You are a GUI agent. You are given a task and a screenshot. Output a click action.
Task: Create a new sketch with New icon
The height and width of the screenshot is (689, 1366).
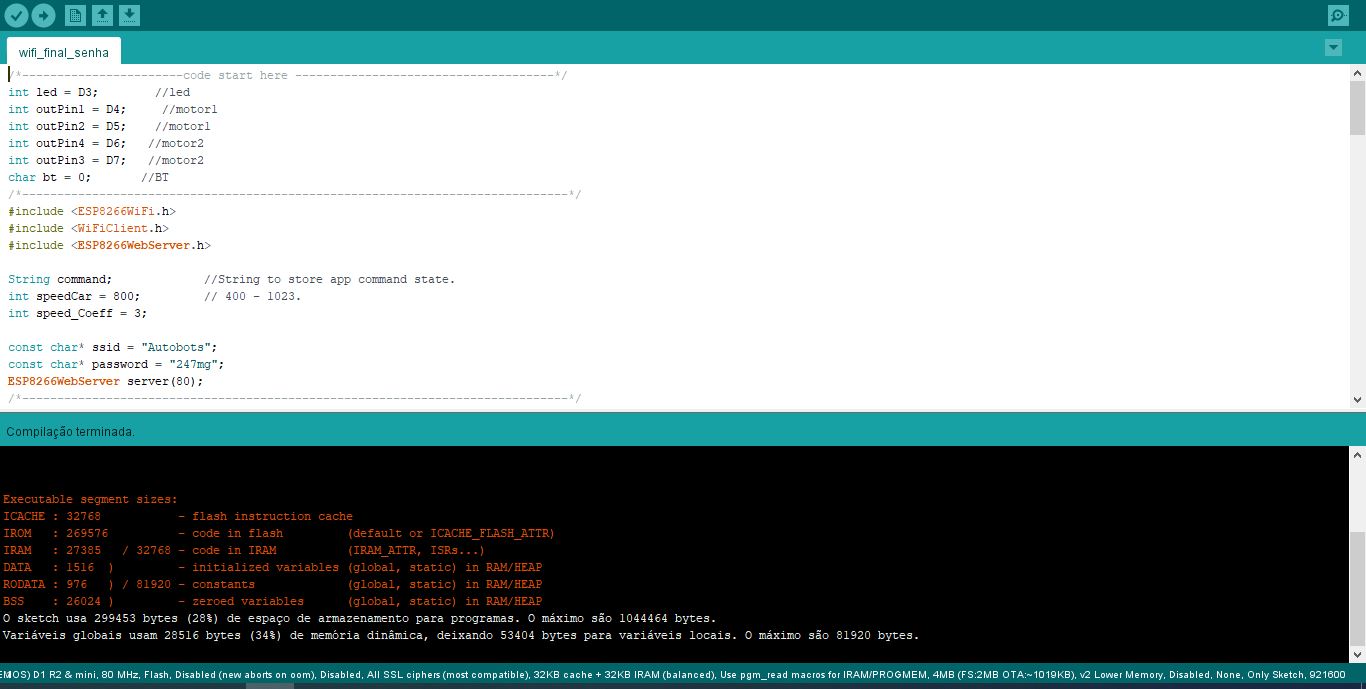pyautogui.click(x=75, y=15)
